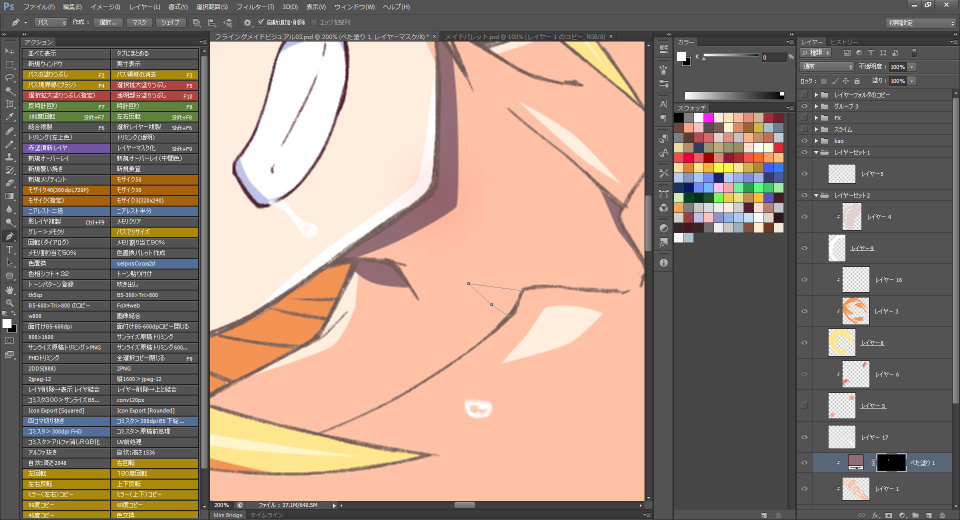Select the Path Selection tool
The image size is (960, 520).
click(x=9, y=263)
